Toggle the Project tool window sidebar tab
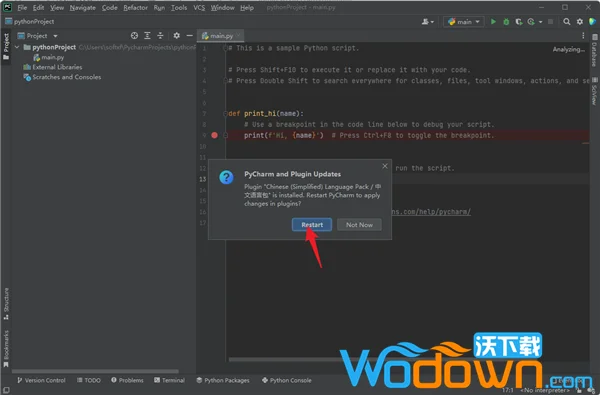The image size is (600, 395). [x=6, y=47]
